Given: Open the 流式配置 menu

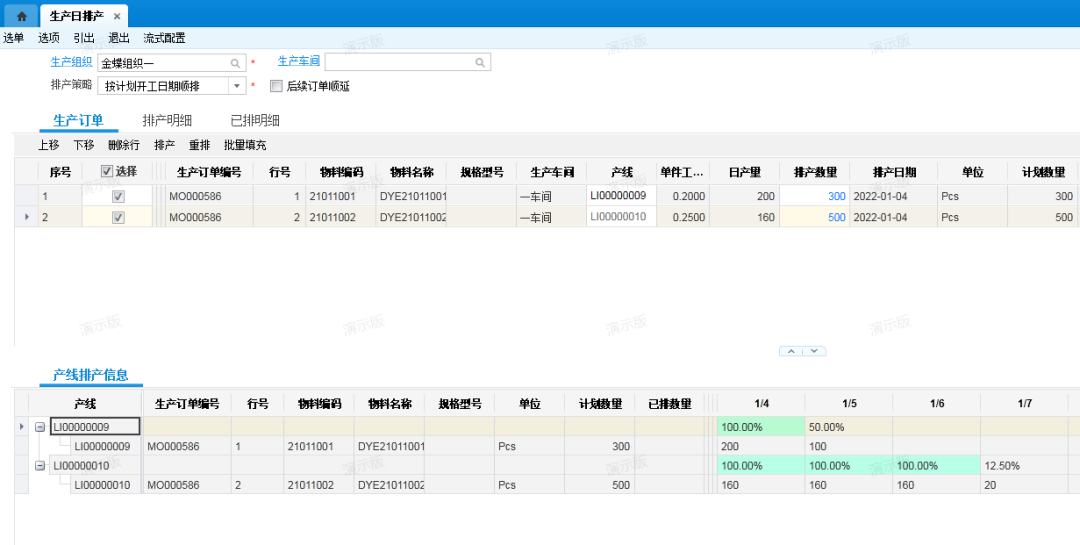Looking at the screenshot, I should (164, 38).
